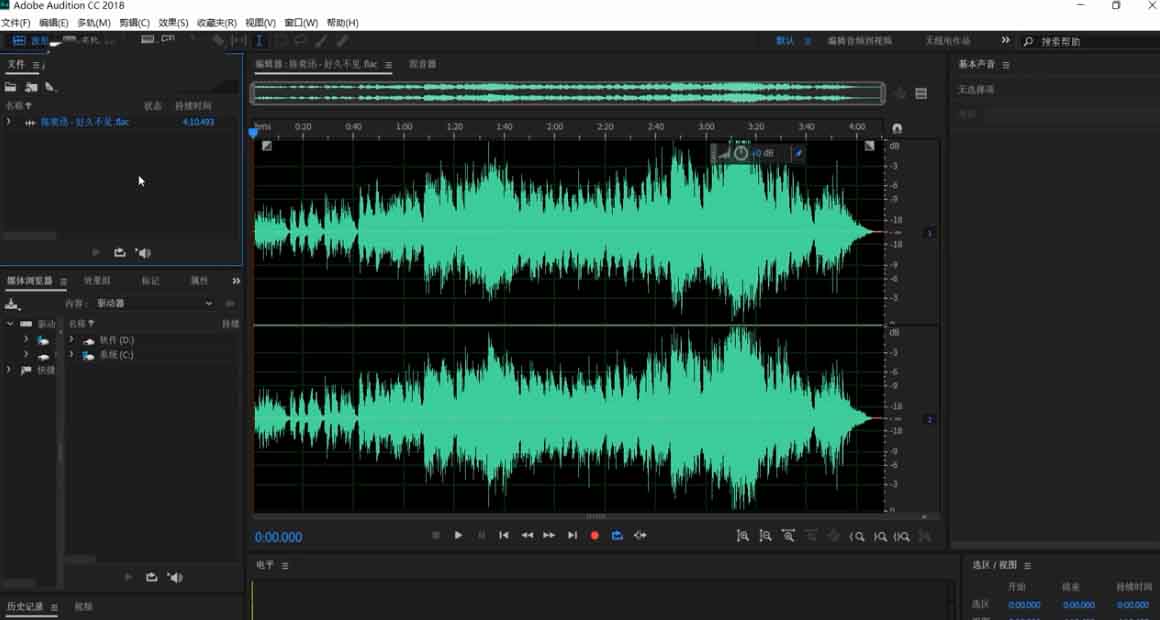Click the transport Play button
Viewport: 1160px width, 620px height.
[x=459, y=536]
